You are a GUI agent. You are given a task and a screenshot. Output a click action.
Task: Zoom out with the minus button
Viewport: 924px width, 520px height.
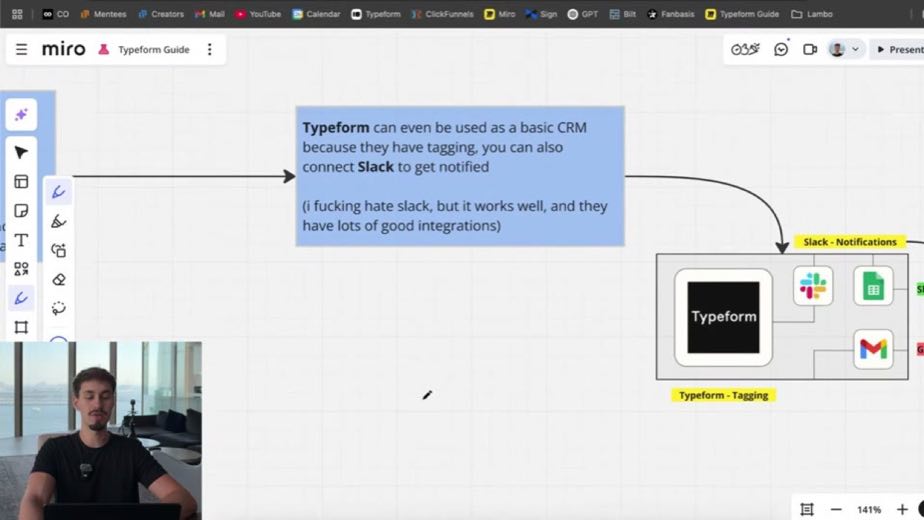coord(836,509)
